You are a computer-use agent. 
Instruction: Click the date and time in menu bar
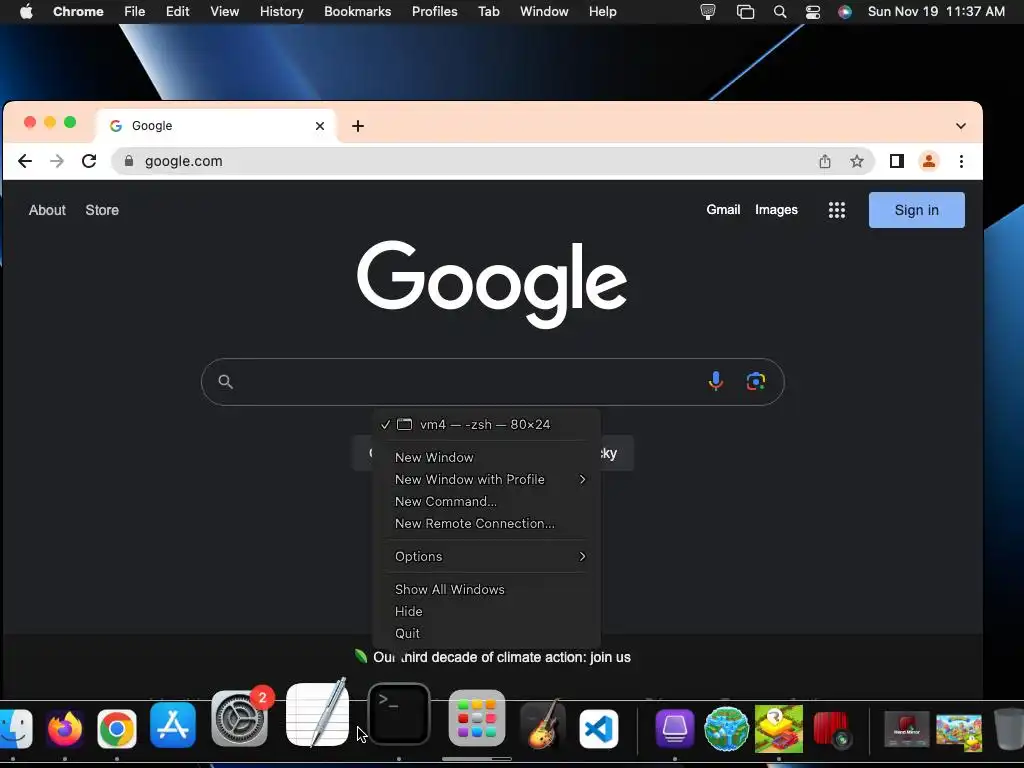tap(936, 12)
